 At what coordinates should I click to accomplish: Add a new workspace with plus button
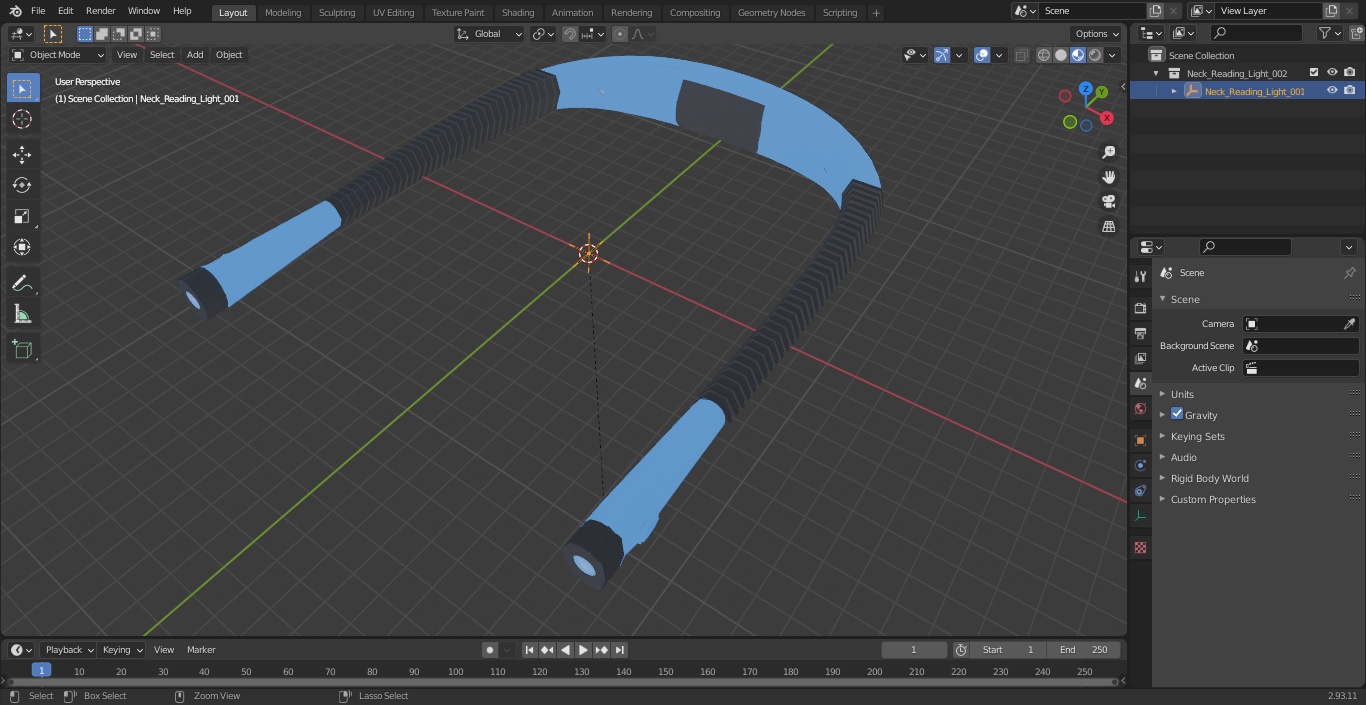[x=877, y=12]
